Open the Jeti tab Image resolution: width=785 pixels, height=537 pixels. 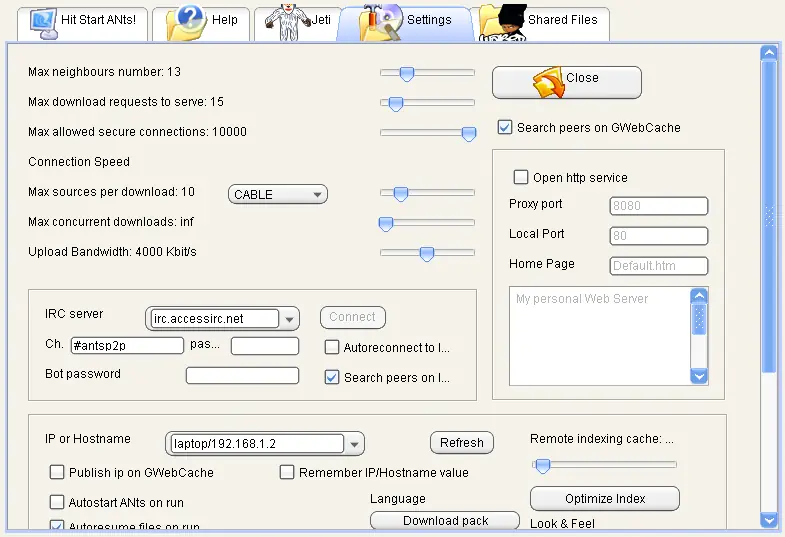click(297, 24)
